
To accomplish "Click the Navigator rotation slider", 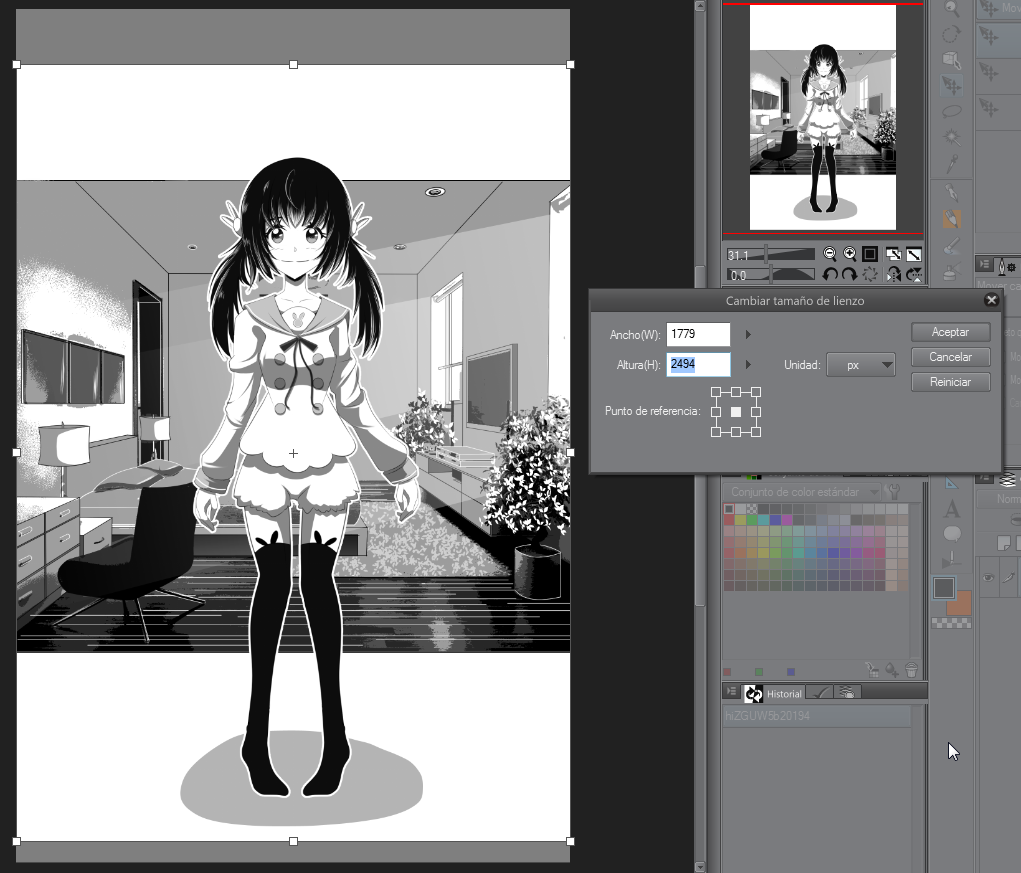I will pyautogui.click(x=771, y=275).
